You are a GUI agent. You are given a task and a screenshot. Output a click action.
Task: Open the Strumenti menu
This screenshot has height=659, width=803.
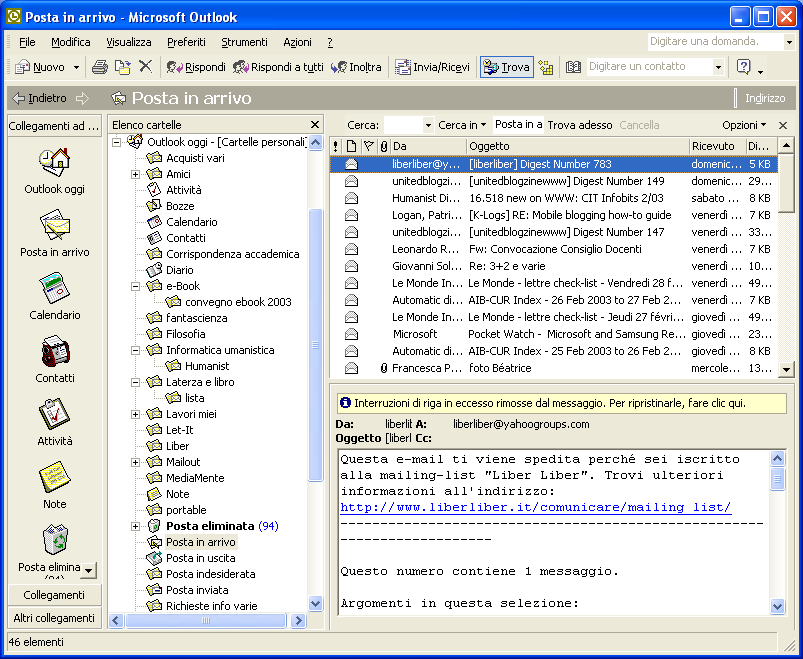[x=244, y=42]
